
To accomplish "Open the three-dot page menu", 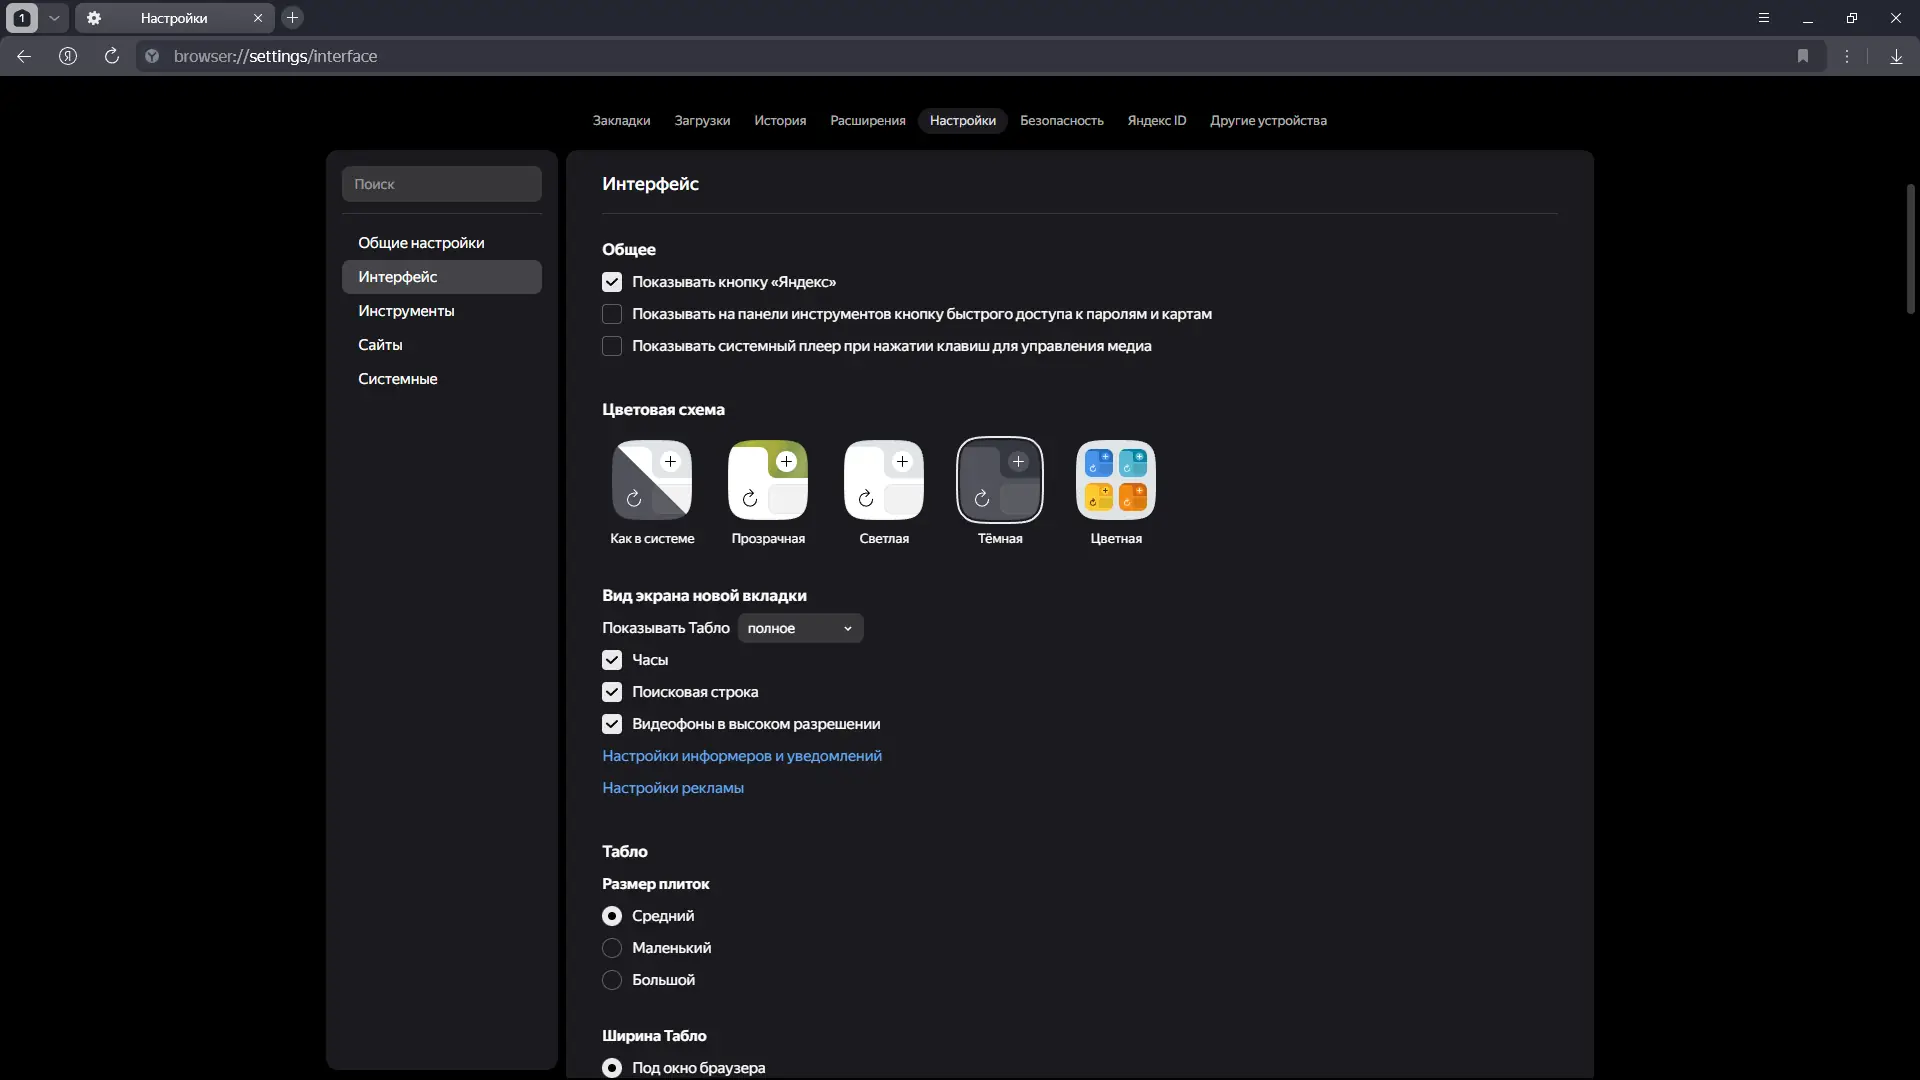I will [1847, 56].
